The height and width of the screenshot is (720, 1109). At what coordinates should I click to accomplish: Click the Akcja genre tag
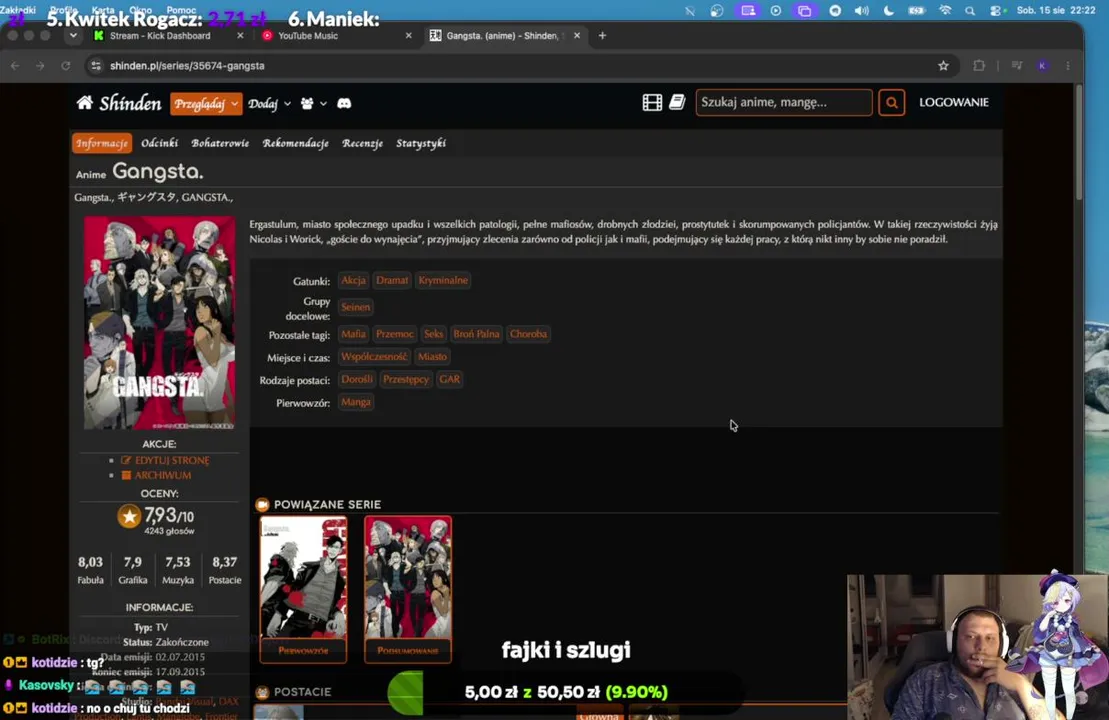pos(353,280)
